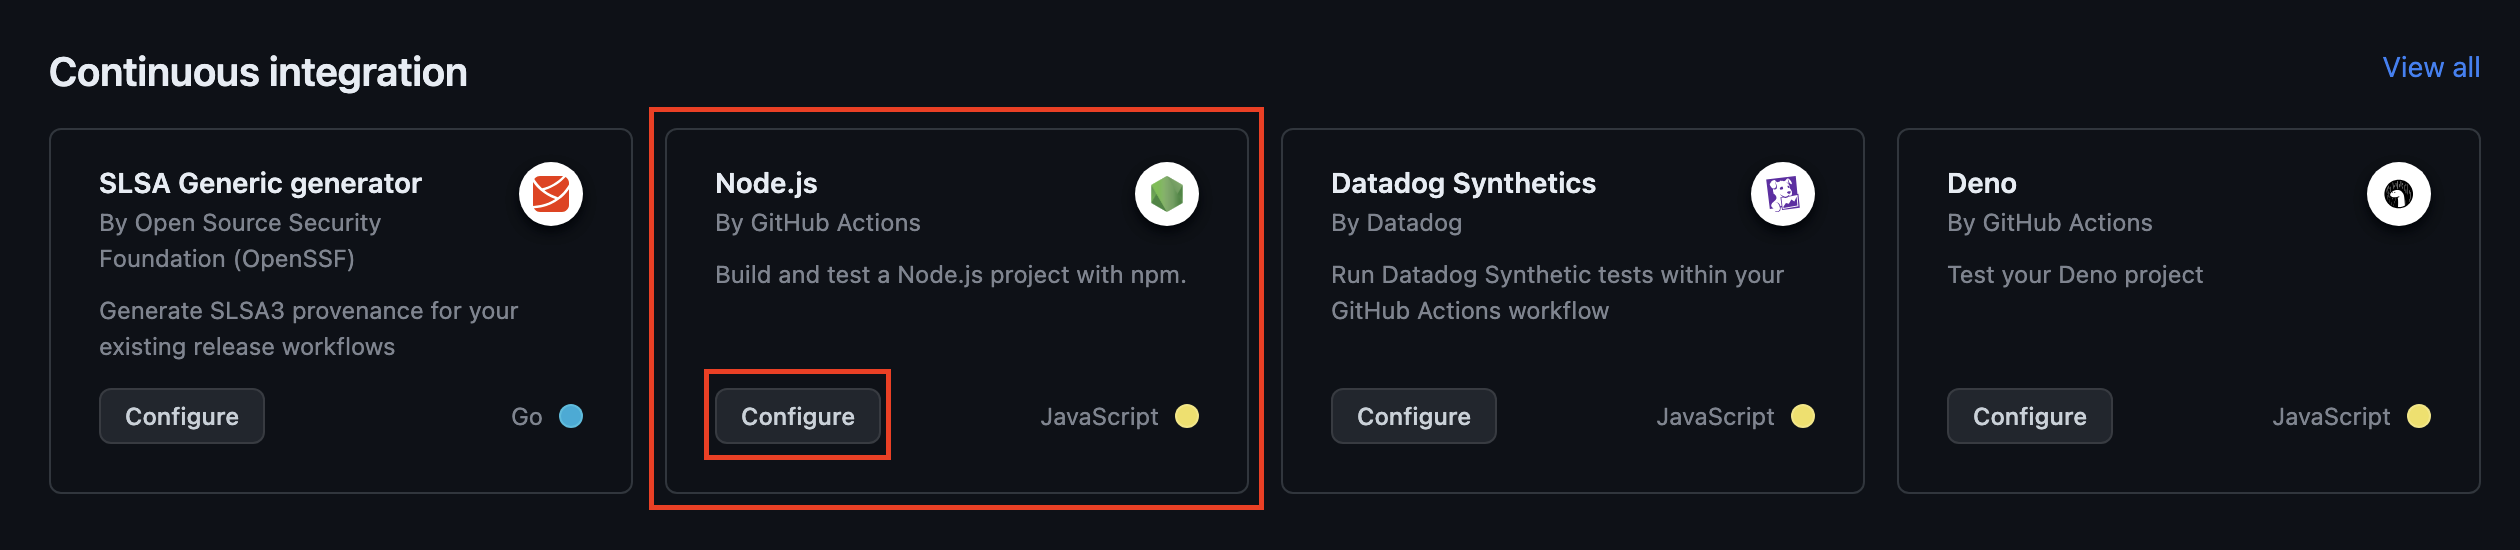Click 'Generate SLSA3 provenance' description text
This screenshot has width=2520, height=550.
(308, 329)
